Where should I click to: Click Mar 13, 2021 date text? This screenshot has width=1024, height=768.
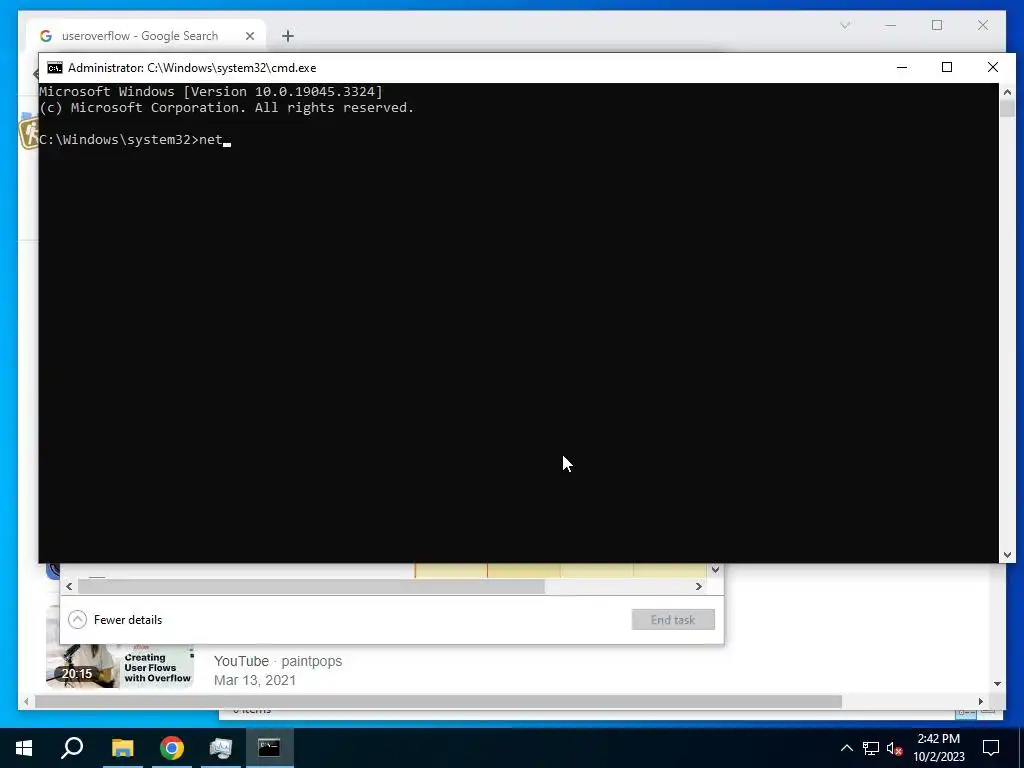point(255,680)
